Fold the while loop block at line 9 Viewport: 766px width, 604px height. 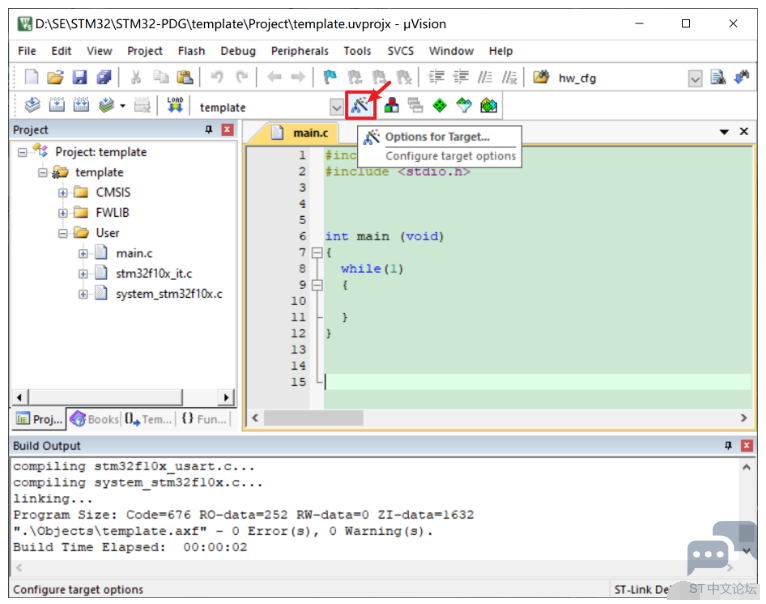click(317, 285)
